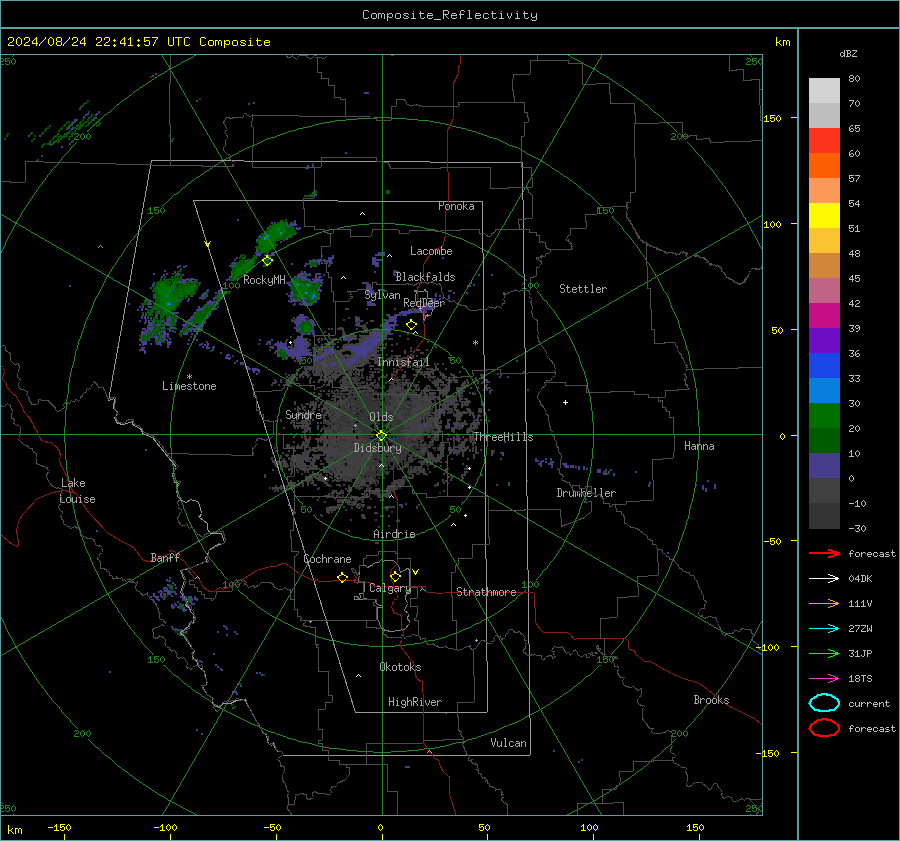Click the yellow marker near RockyMH
This screenshot has width=900, height=841.
[267, 261]
